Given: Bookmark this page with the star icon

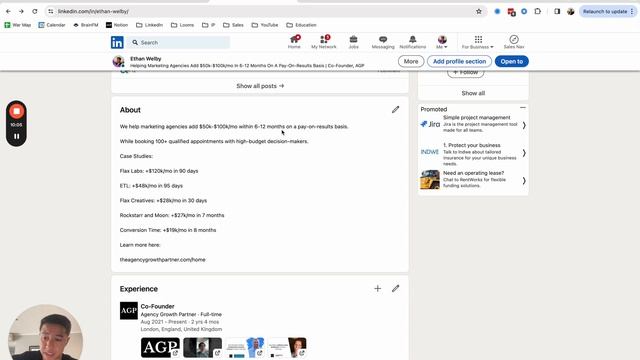Looking at the screenshot, I should [479, 11].
